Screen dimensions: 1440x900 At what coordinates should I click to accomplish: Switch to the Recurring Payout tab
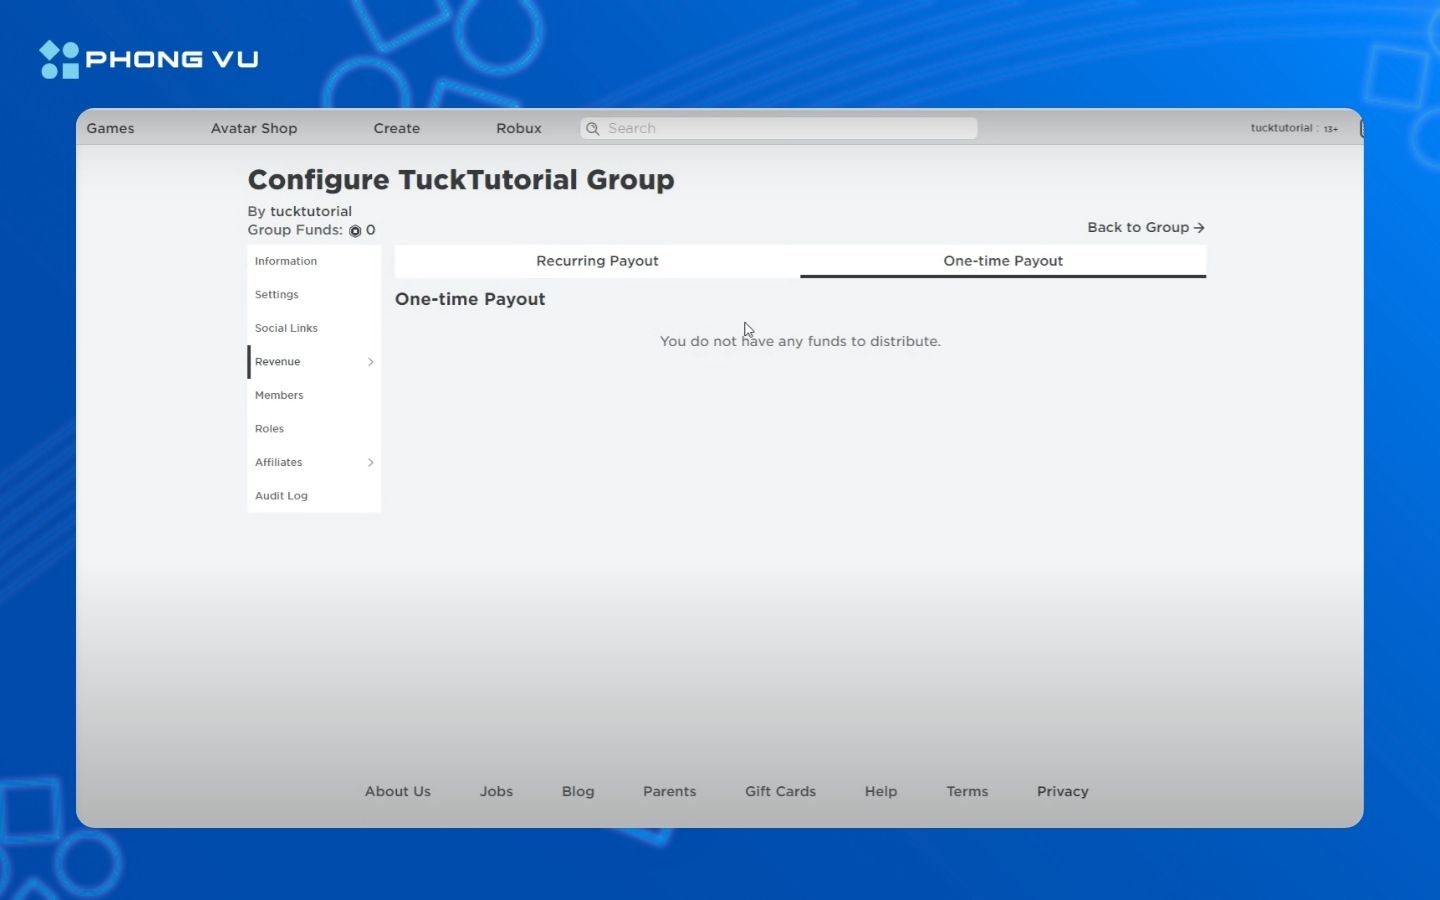point(597,261)
